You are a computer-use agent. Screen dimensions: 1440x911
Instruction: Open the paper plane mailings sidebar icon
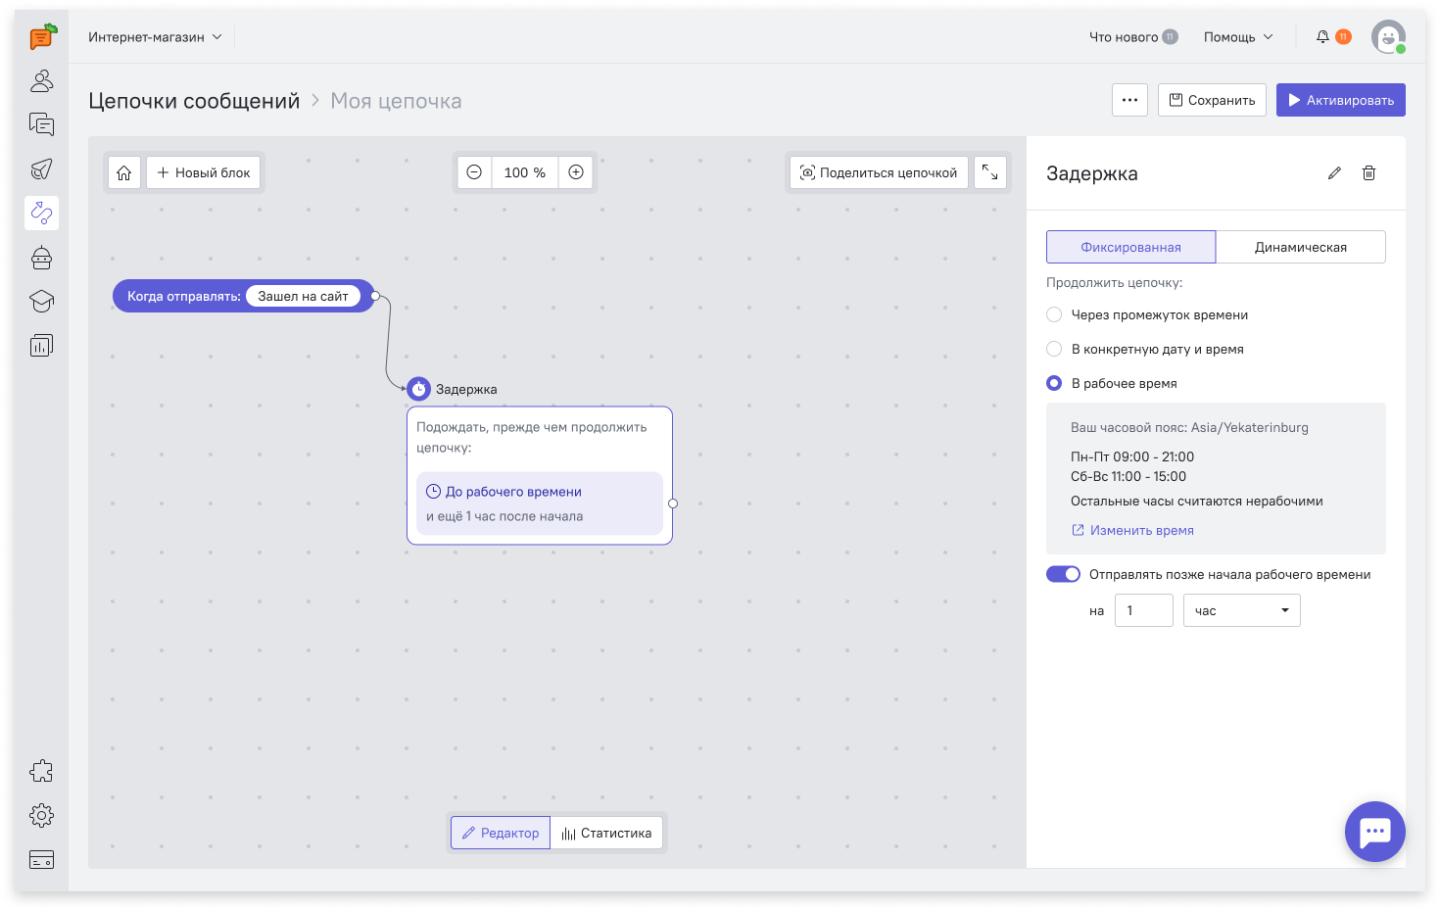(x=42, y=169)
